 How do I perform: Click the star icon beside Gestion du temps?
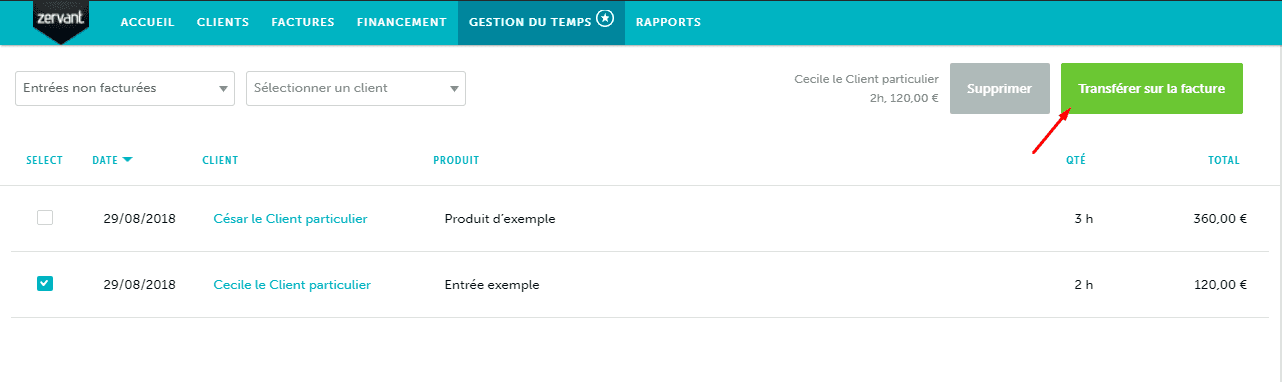604,20
